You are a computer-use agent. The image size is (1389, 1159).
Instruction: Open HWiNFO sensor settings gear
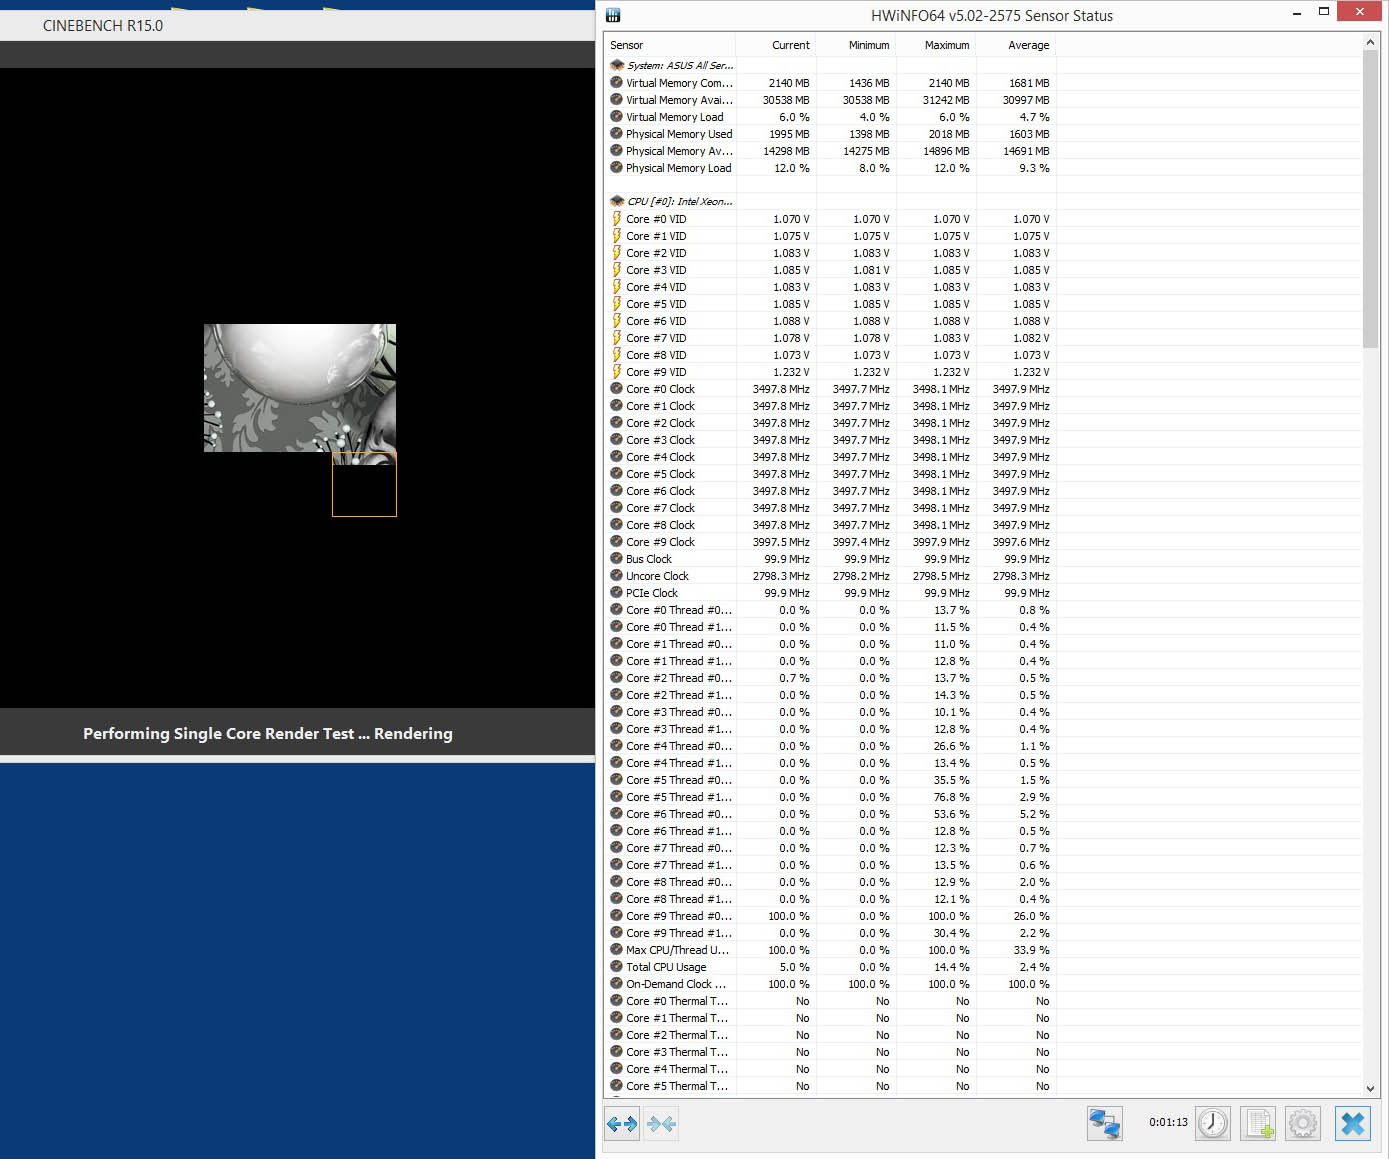point(1303,1124)
